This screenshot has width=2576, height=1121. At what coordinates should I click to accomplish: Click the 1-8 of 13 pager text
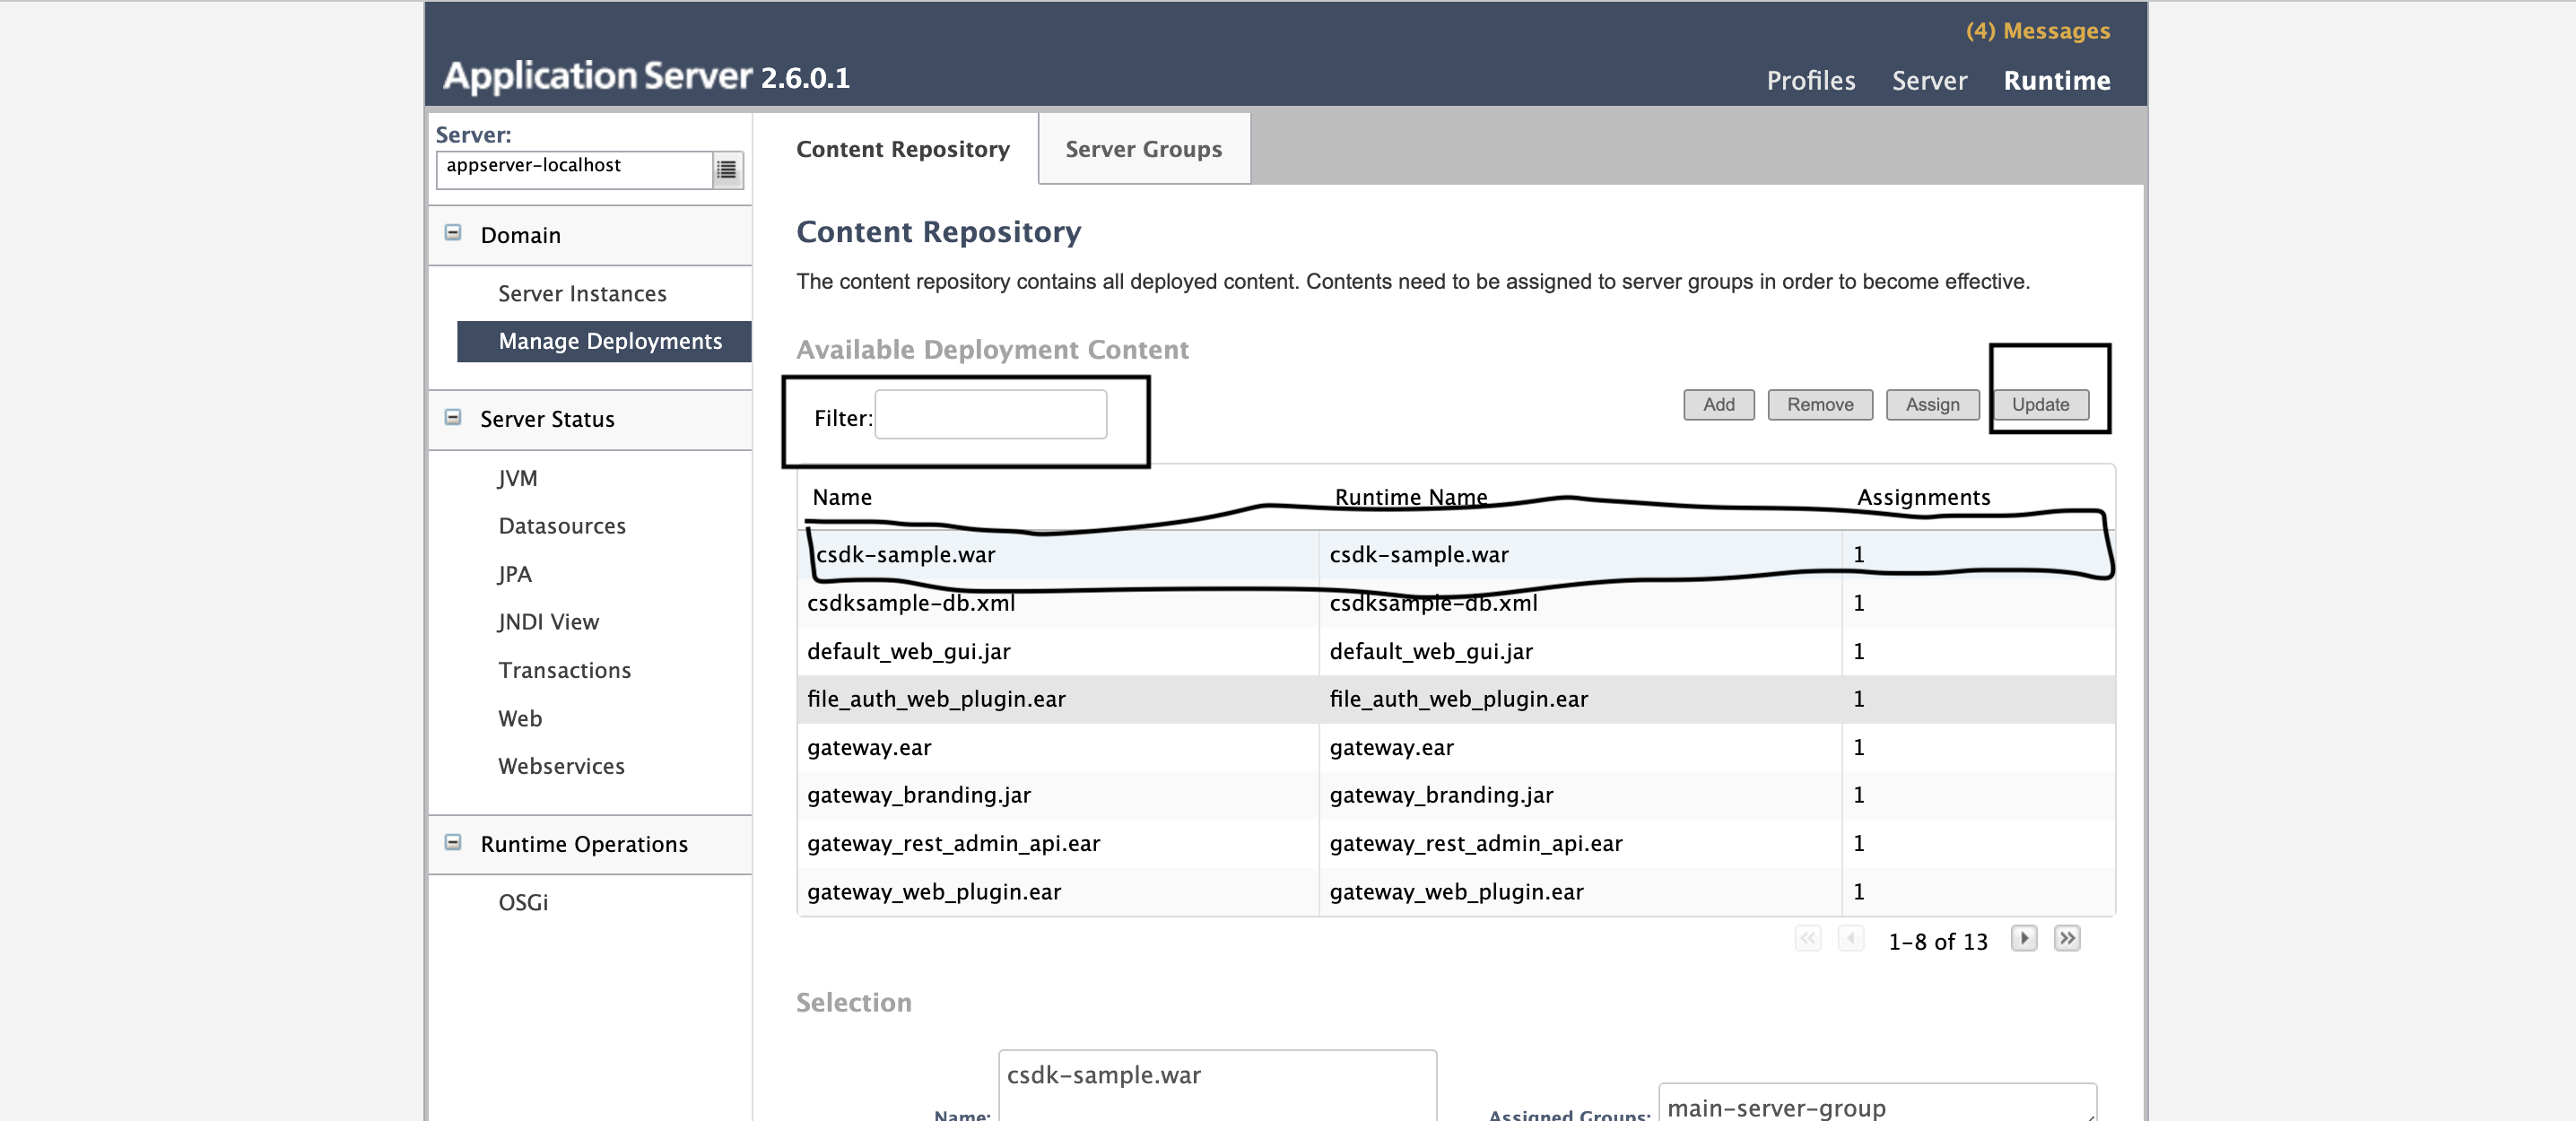pos(1937,941)
